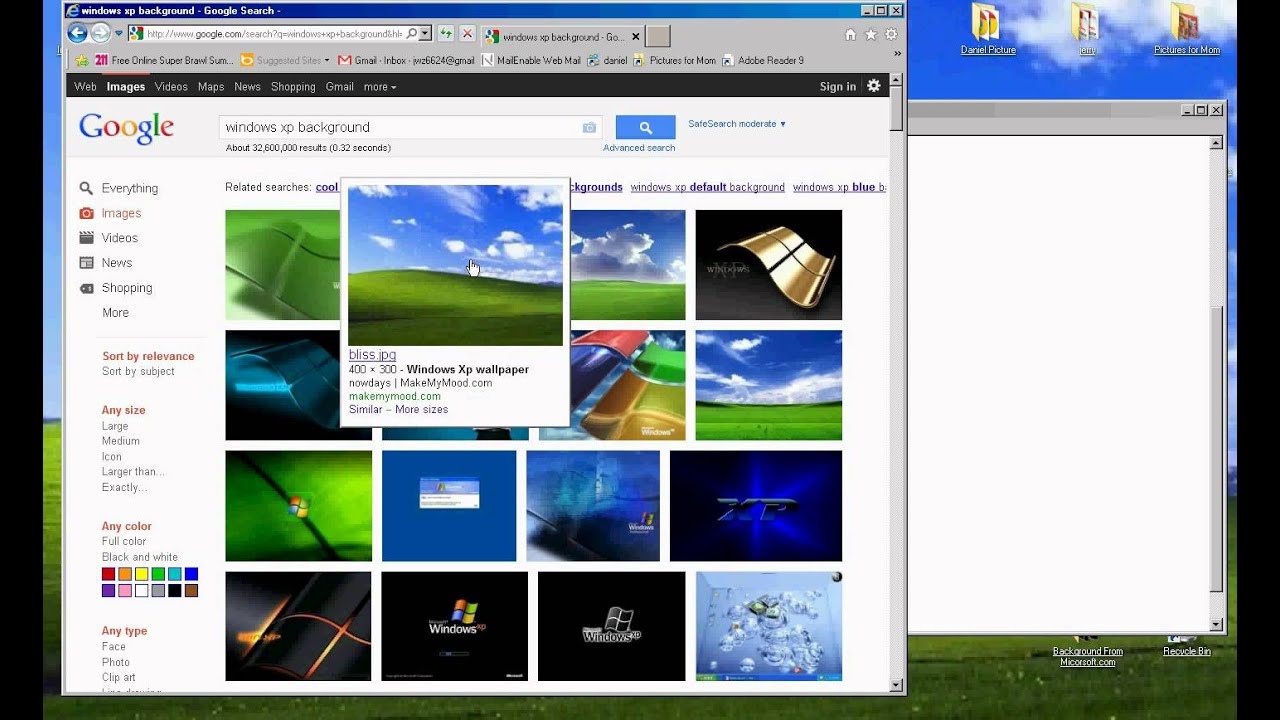Open the Advanced search link
Image resolution: width=1280 pixels, height=720 pixels.
[639, 148]
